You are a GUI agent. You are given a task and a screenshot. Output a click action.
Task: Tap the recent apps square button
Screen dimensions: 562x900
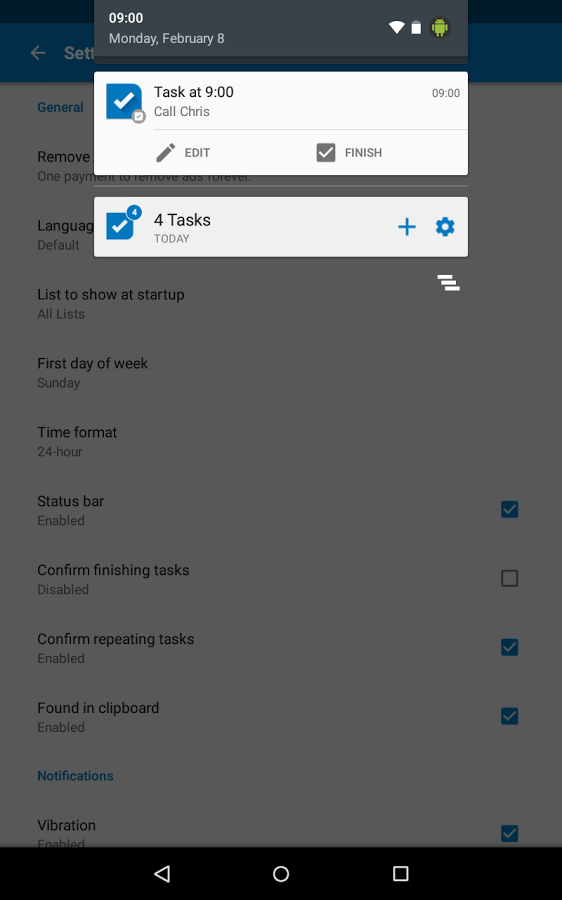click(400, 874)
